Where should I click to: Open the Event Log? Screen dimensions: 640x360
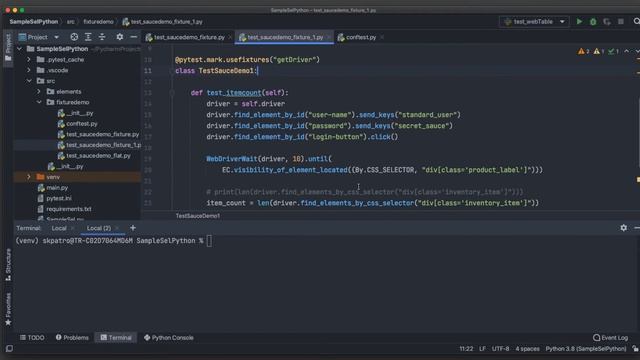(x=611, y=338)
